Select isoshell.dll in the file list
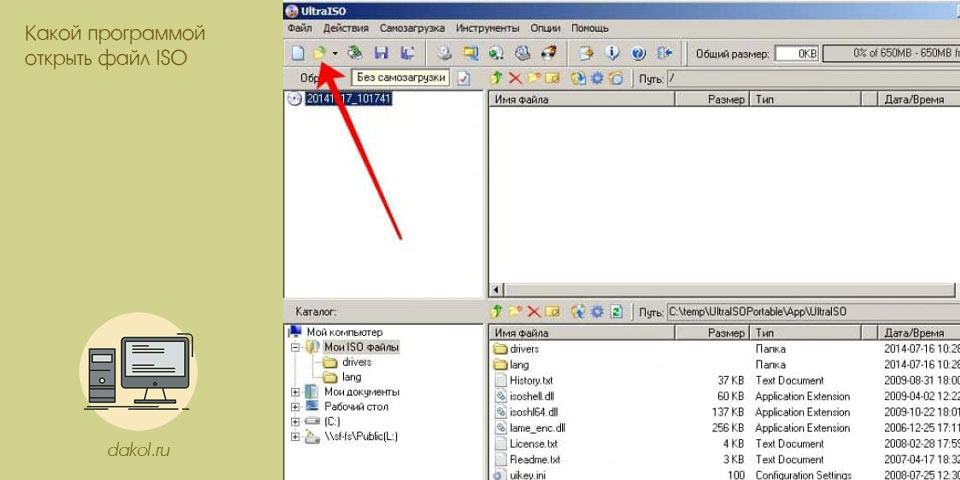Viewport: 960px width, 480px height. (x=531, y=396)
